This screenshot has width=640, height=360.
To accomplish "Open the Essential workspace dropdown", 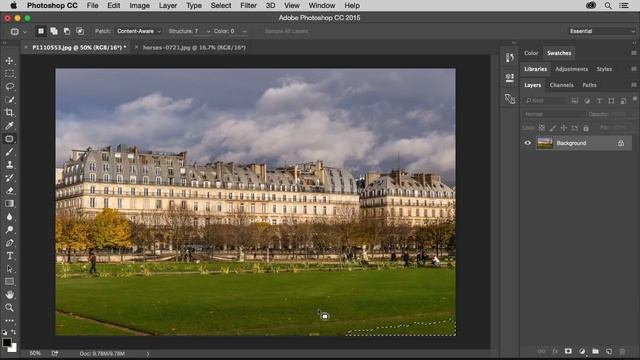I will pos(602,31).
